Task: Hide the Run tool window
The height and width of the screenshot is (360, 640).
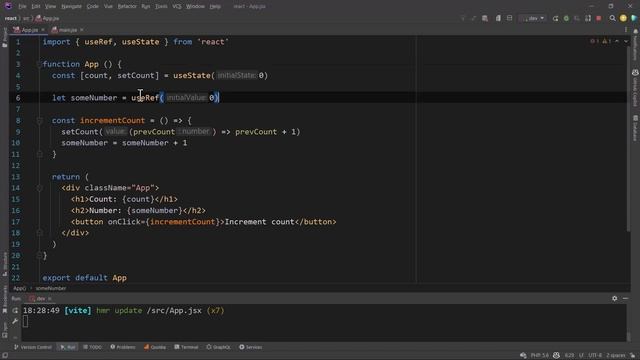Action: click(x=625, y=298)
